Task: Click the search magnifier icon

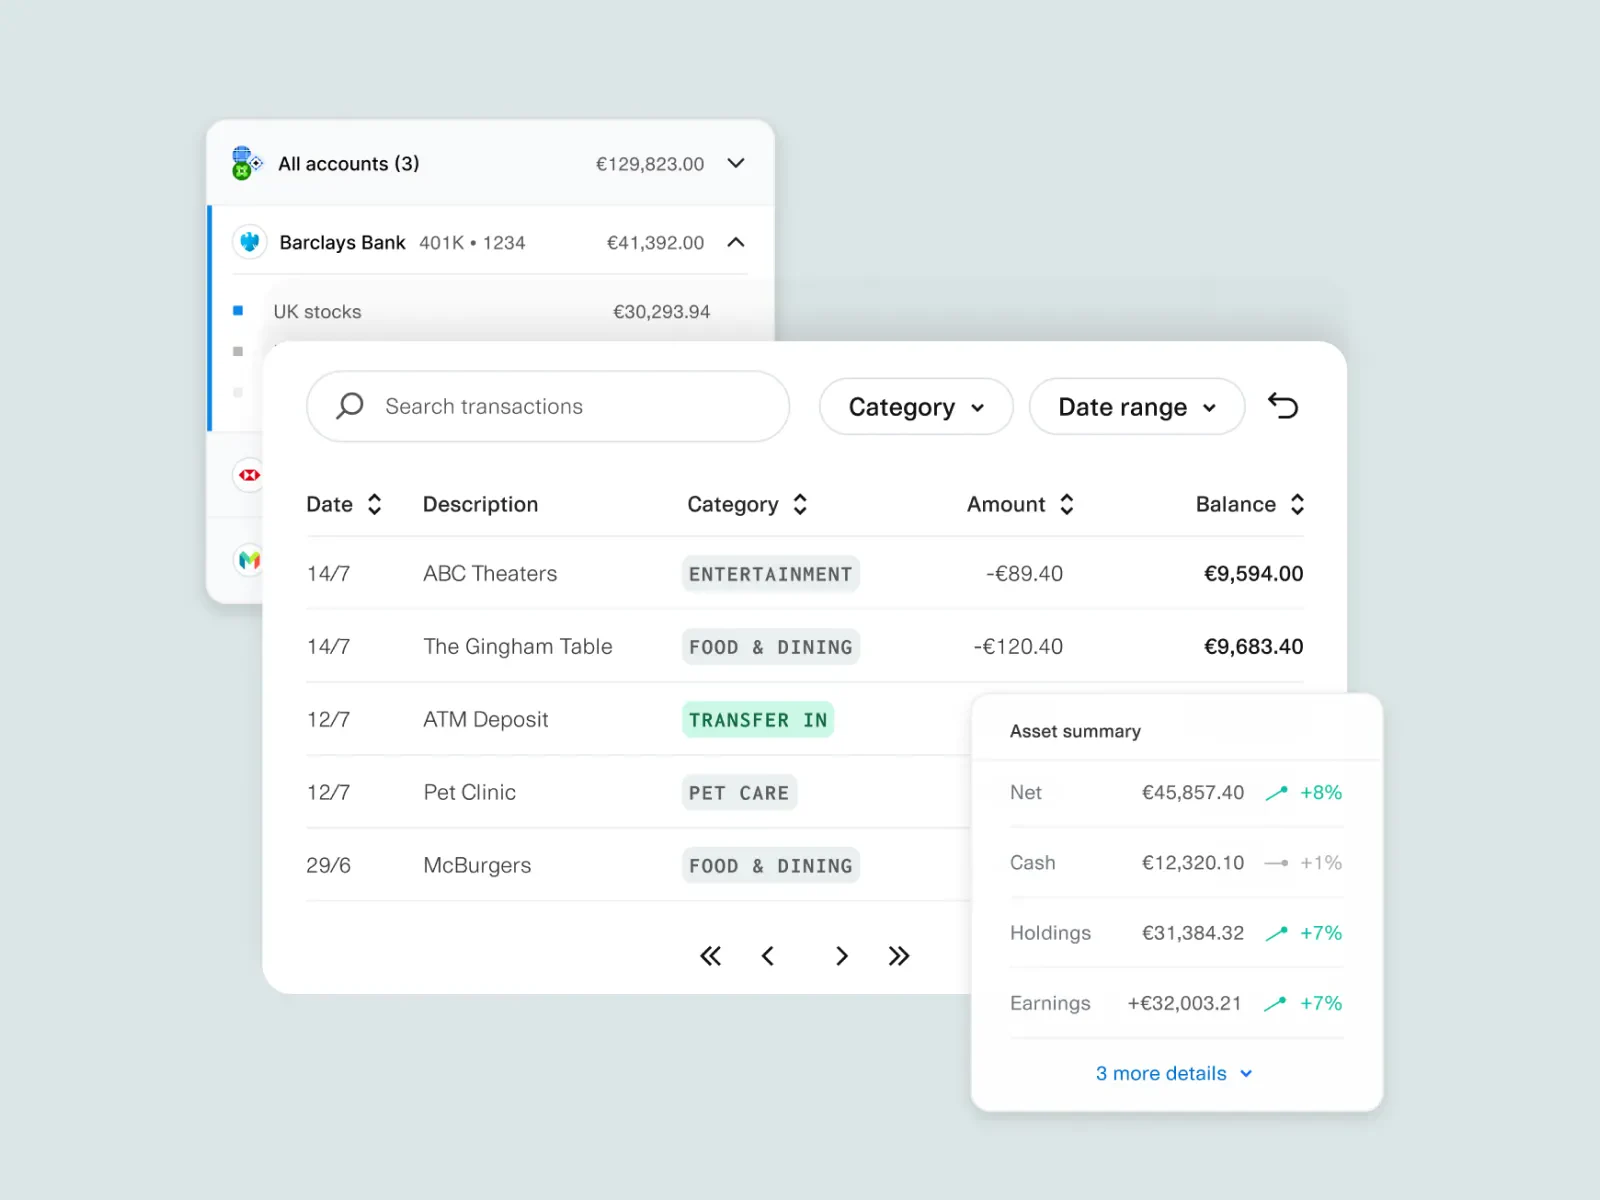Action: (x=349, y=406)
